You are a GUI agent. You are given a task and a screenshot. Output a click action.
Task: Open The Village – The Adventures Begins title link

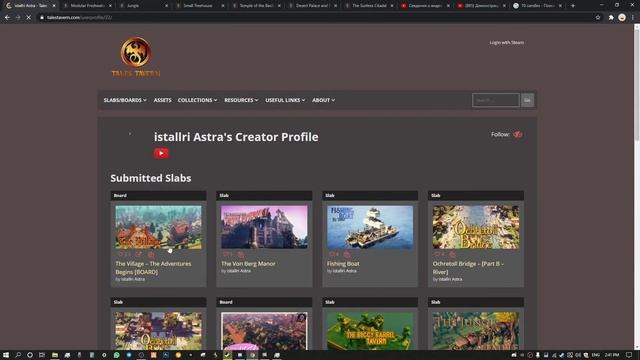tap(153, 268)
